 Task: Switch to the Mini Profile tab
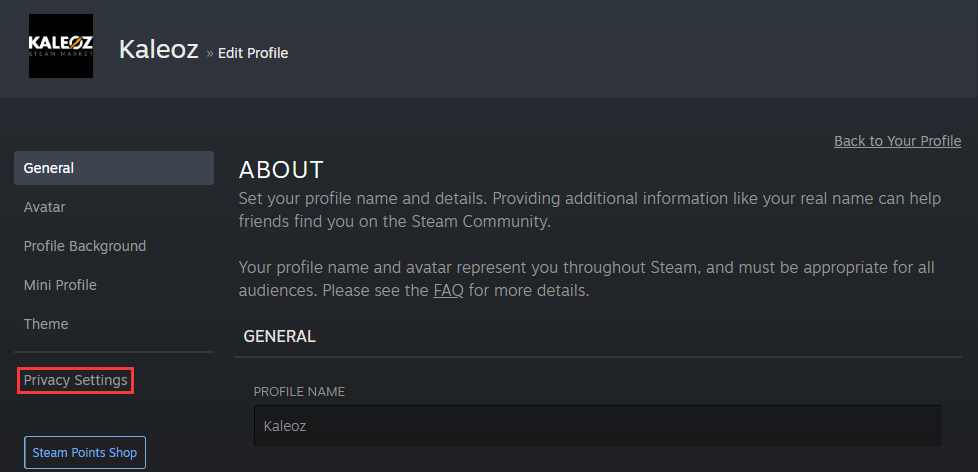coord(60,285)
